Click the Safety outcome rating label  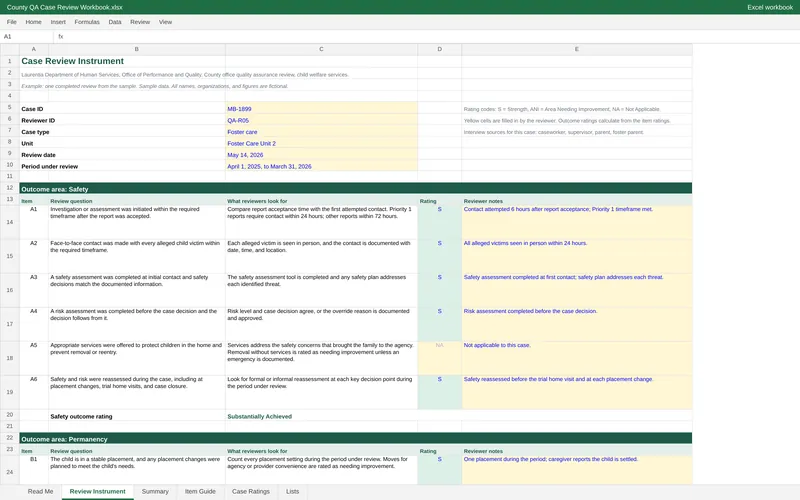point(81,416)
